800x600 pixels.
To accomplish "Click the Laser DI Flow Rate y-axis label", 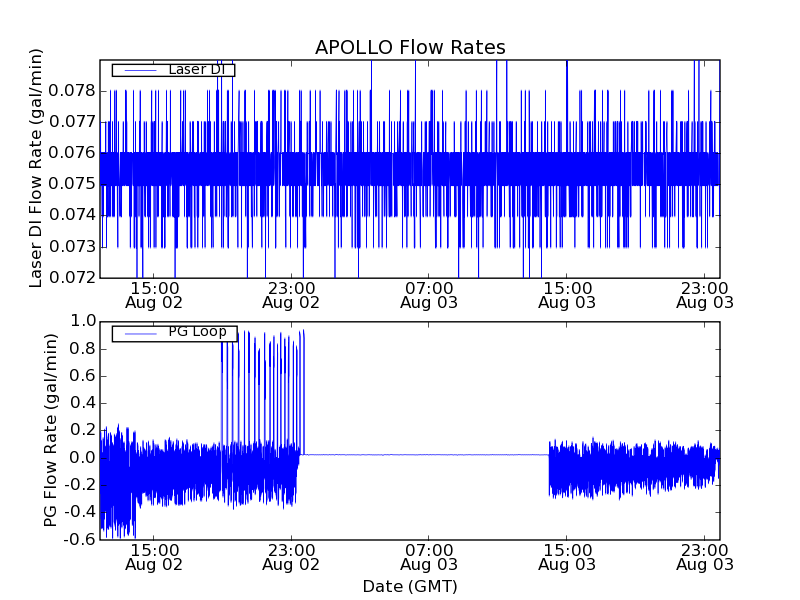I will (x=37, y=168).
